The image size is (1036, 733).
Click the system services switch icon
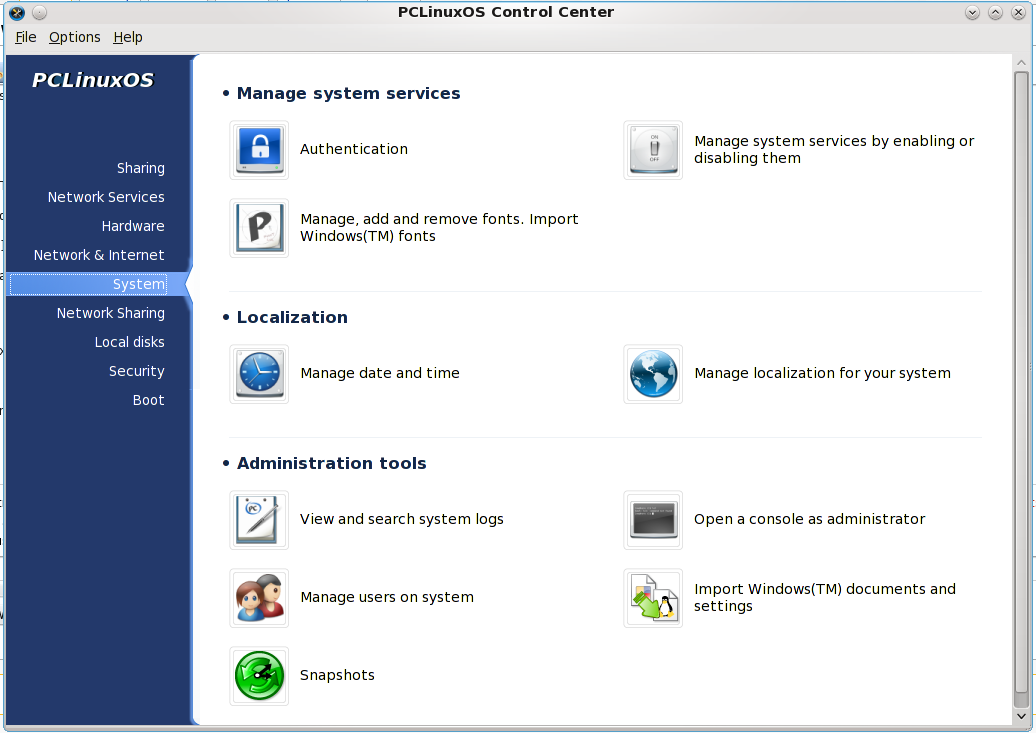(x=653, y=150)
